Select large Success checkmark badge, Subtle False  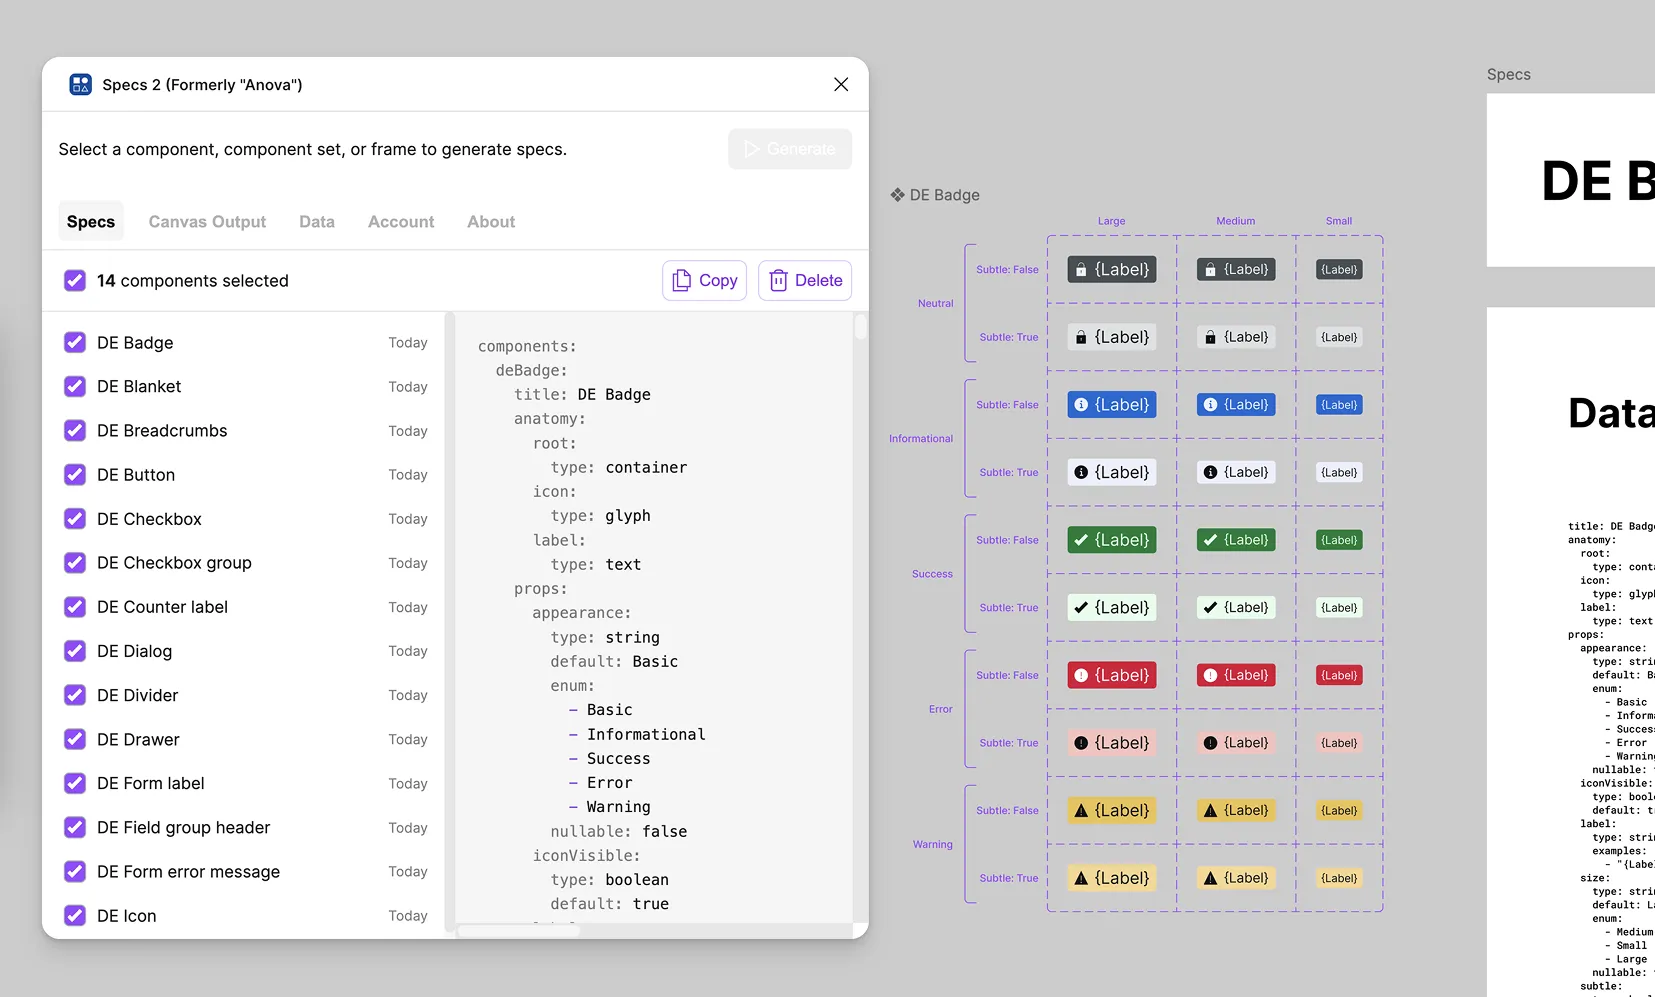click(1112, 540)
